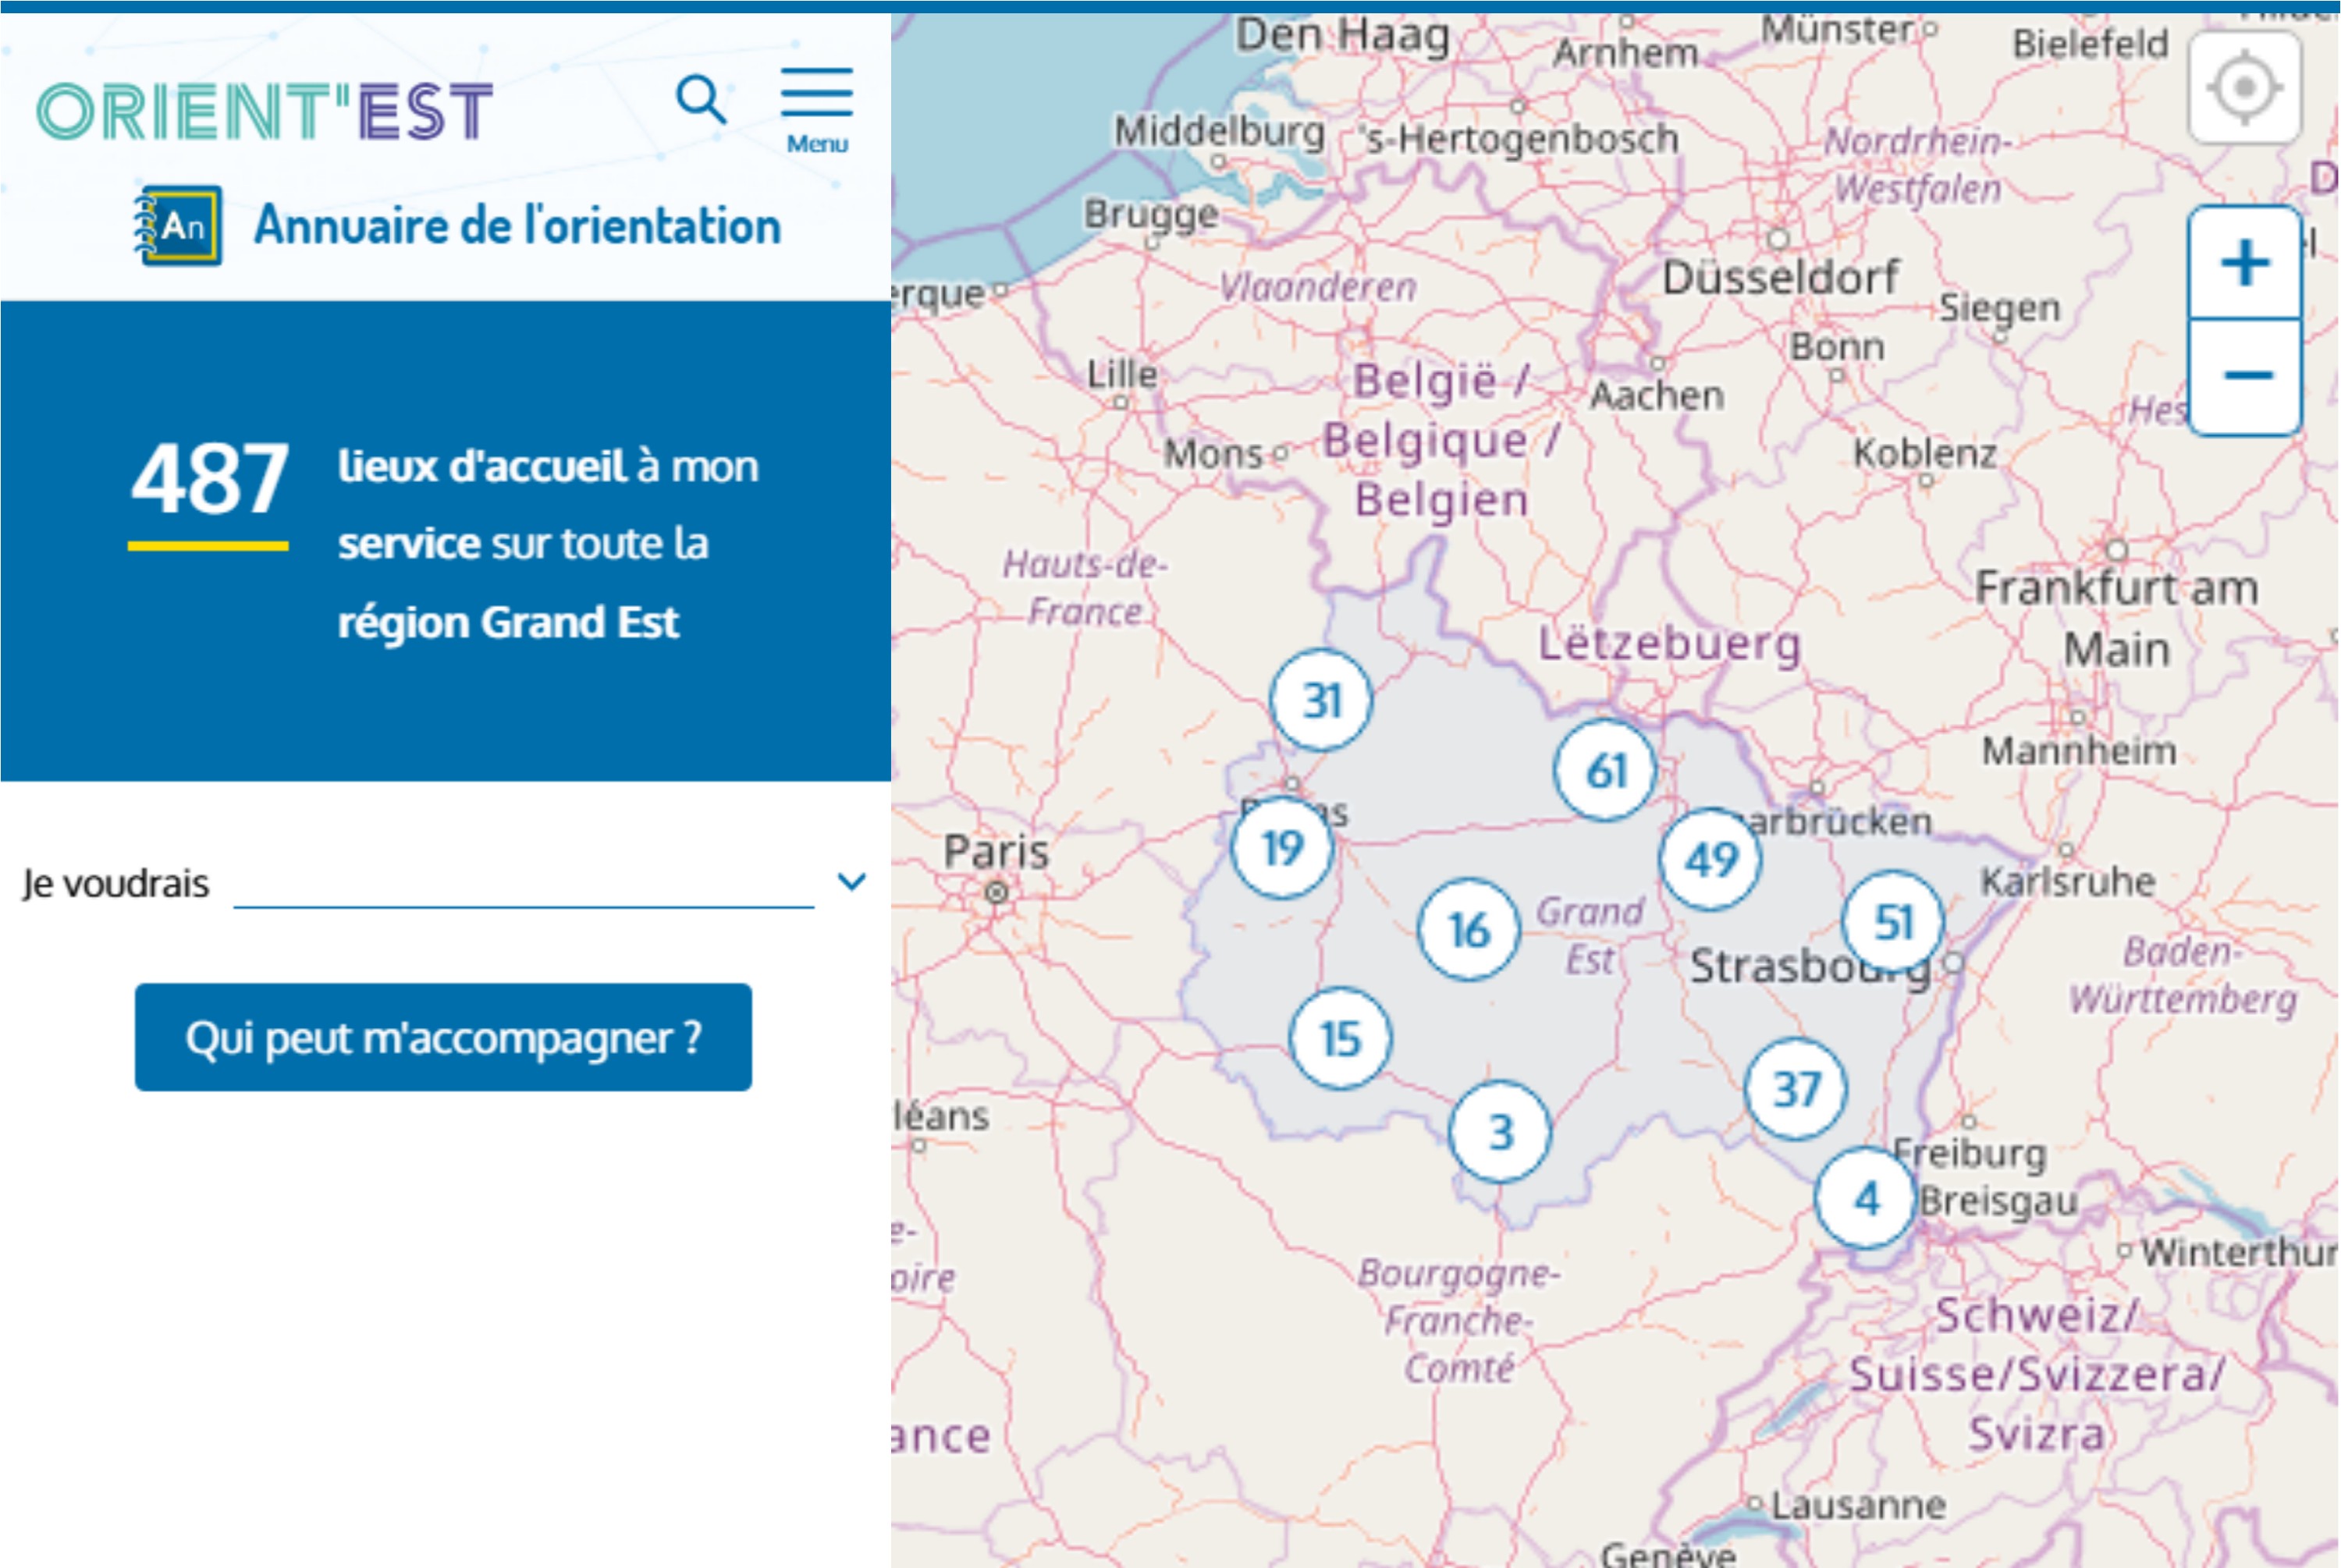This screenshot has height=1568, width=2341.
Task: Expand the Je voudrais dropdown chevron
Action: 851,882
